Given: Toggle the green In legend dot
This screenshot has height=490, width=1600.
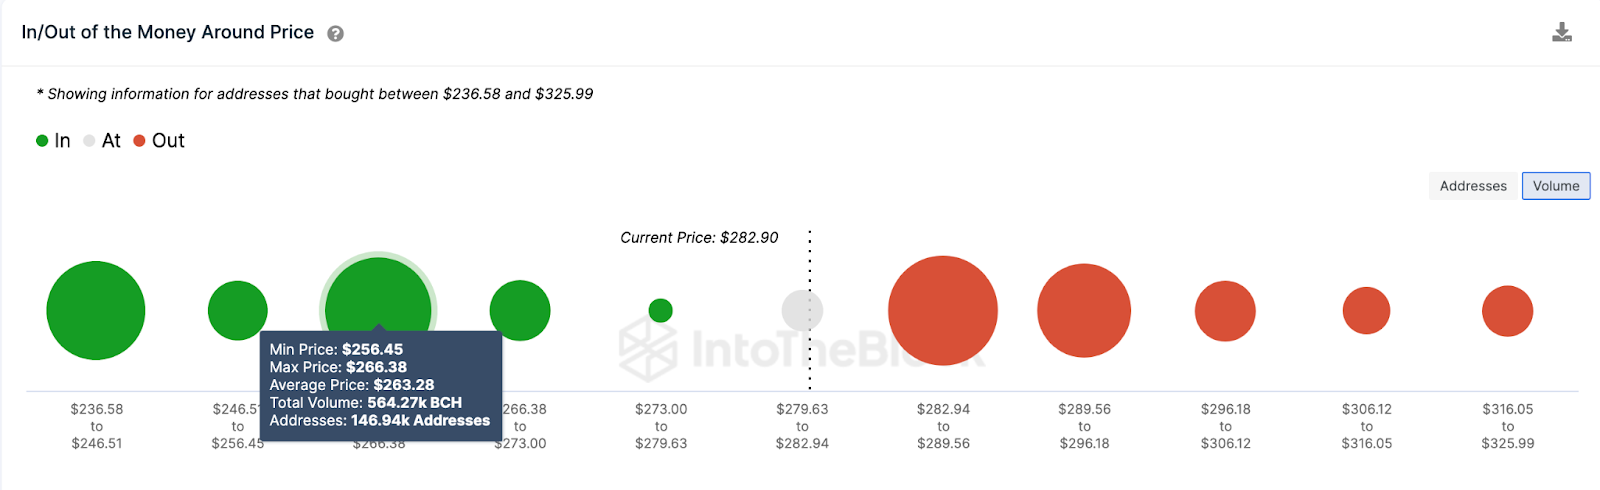Looking at the screenshot, I should pyautogui.click(x=42, y=141).
